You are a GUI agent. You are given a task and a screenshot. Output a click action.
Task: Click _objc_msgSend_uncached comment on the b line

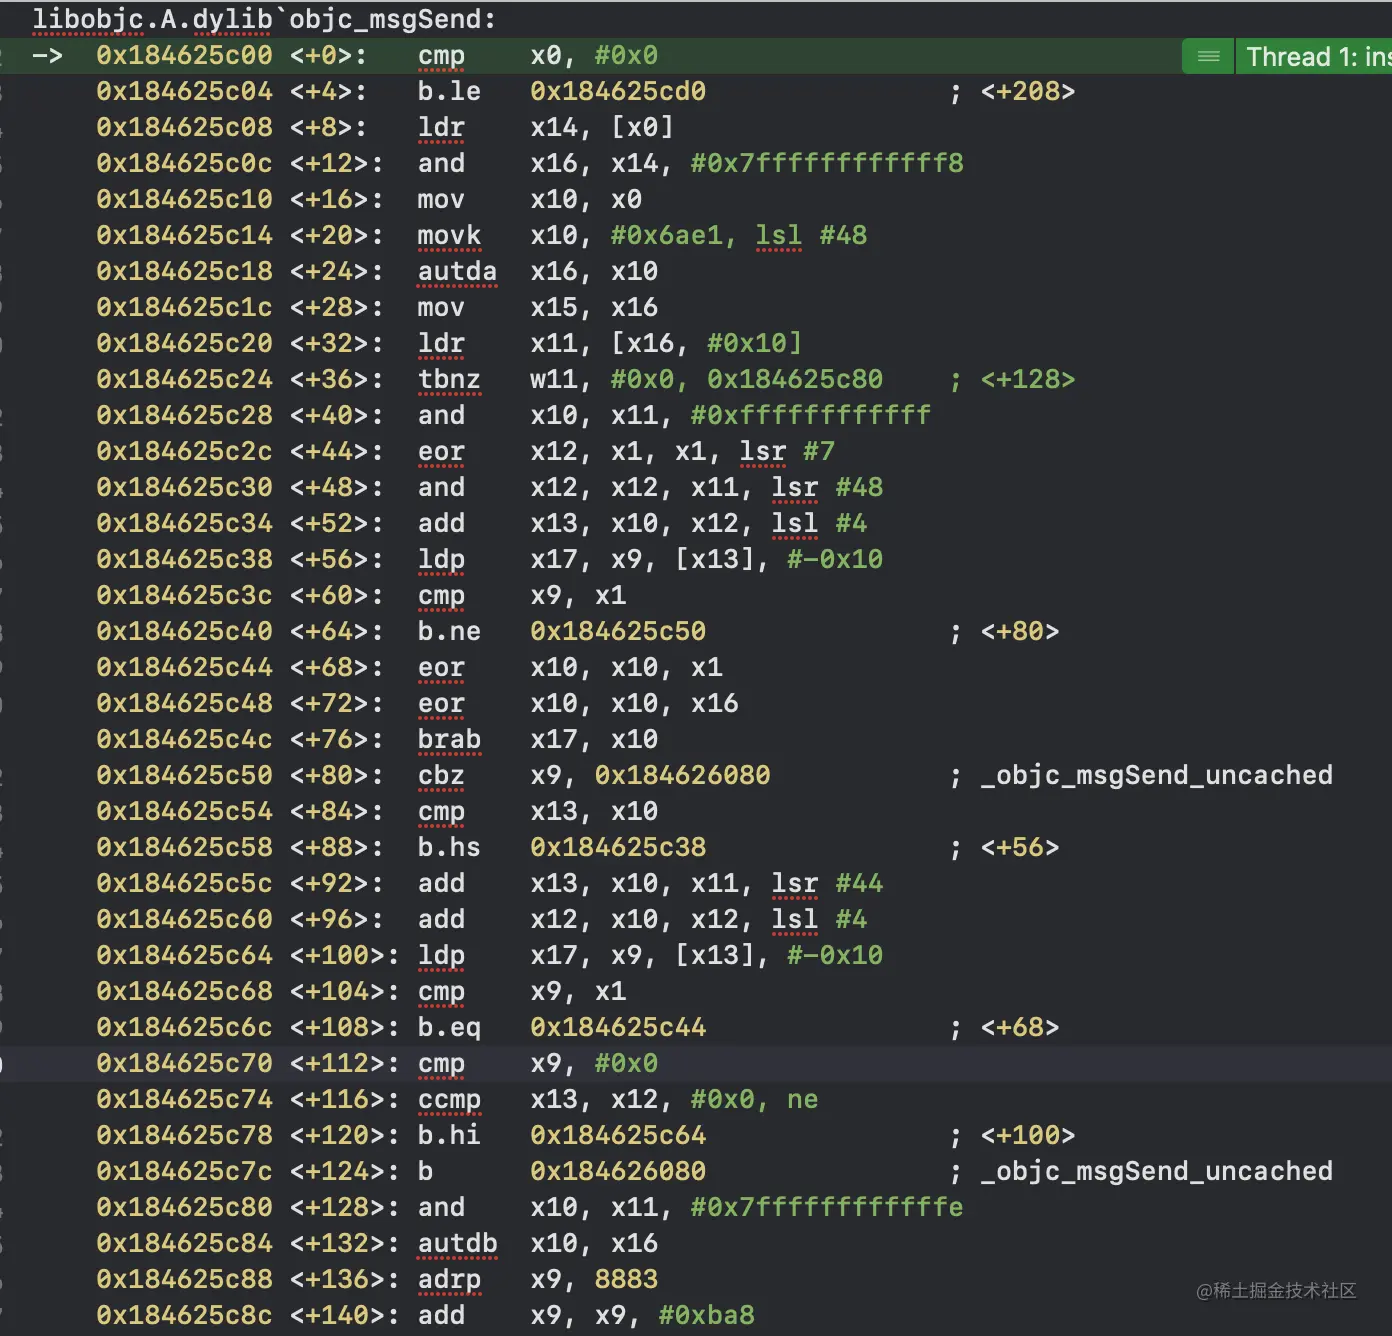click(x=1156, y=1172)
